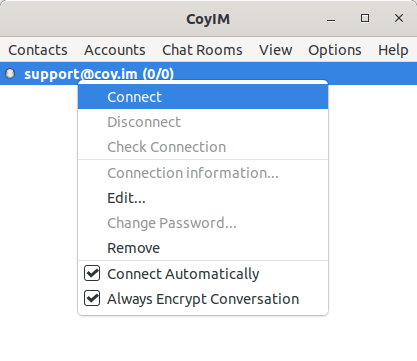Select Edit... in the account menu
Image resolution: width=417 pixels, height=361 pixels.
click(203, 198)
